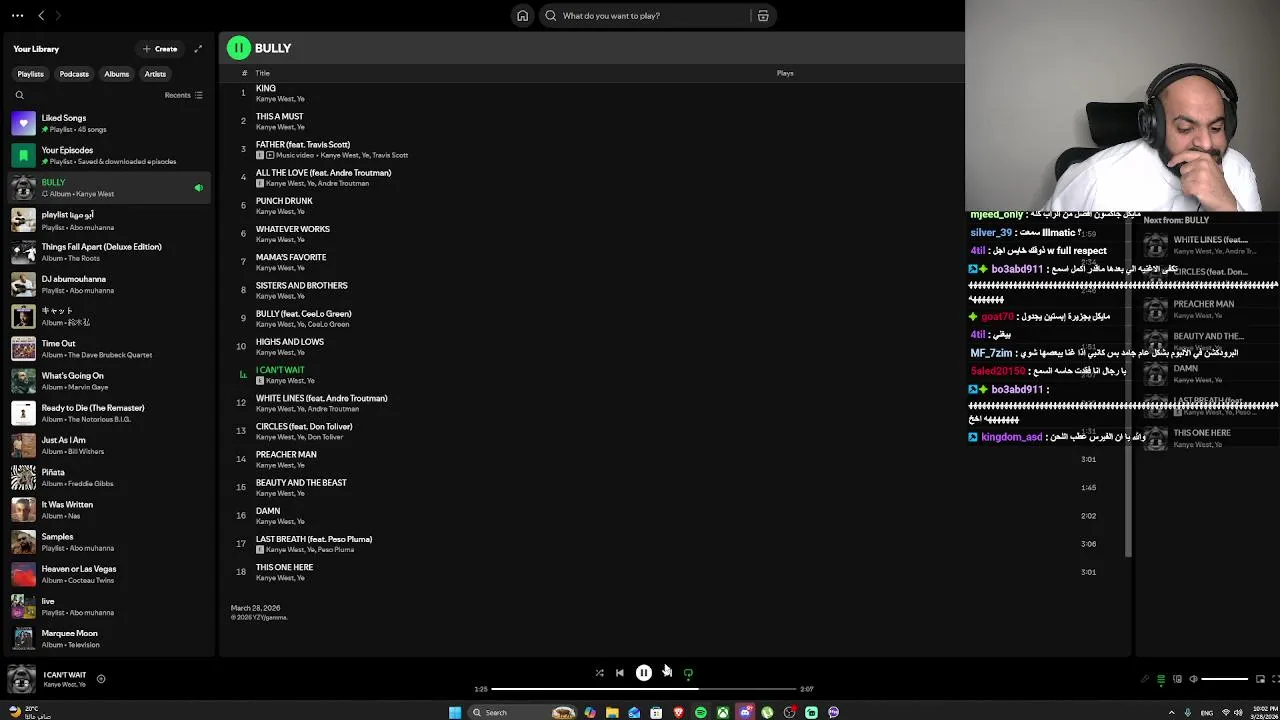The width and height of the screenshot is (1280, 720).
Task: Open the Spotify icon on the taskbar
Action: tap(700, 712)
